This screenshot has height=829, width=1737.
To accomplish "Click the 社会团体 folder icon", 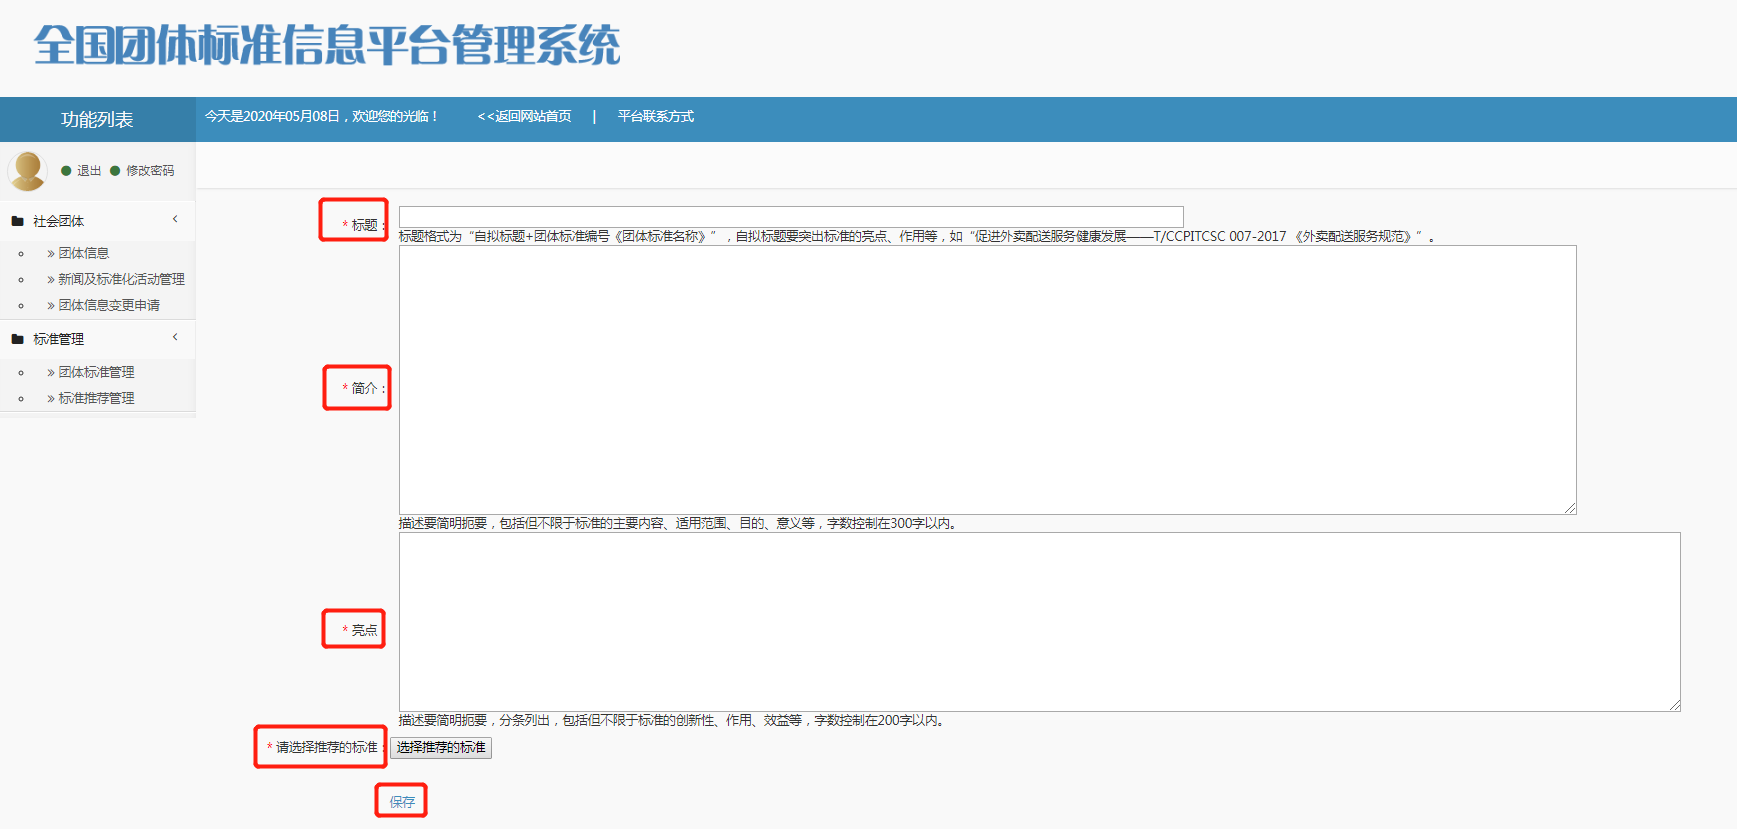I will tap(17, 221).
